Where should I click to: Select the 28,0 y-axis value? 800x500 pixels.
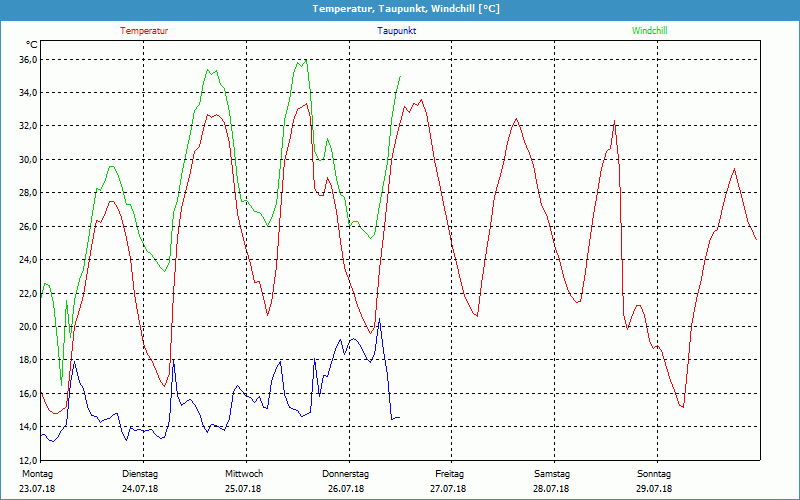29,193
